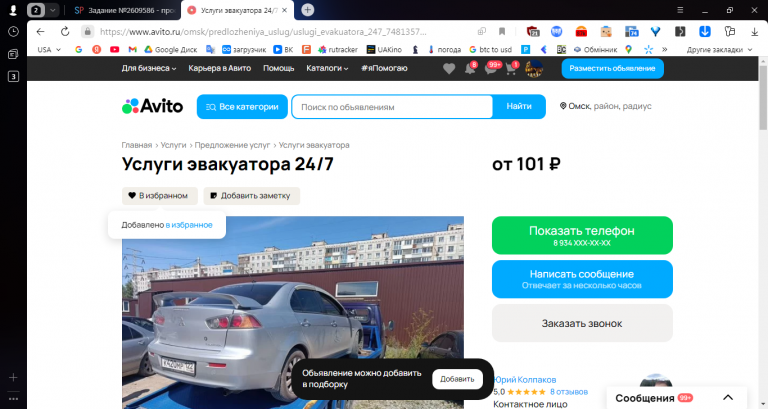
Task: Open the Google Maps bookmark pin icon
Action: click(x=628, y=49)
